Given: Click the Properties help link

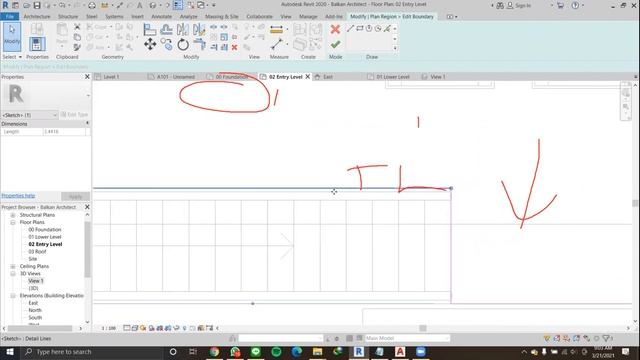Looking at the screenshot, I should click(18, 196).
